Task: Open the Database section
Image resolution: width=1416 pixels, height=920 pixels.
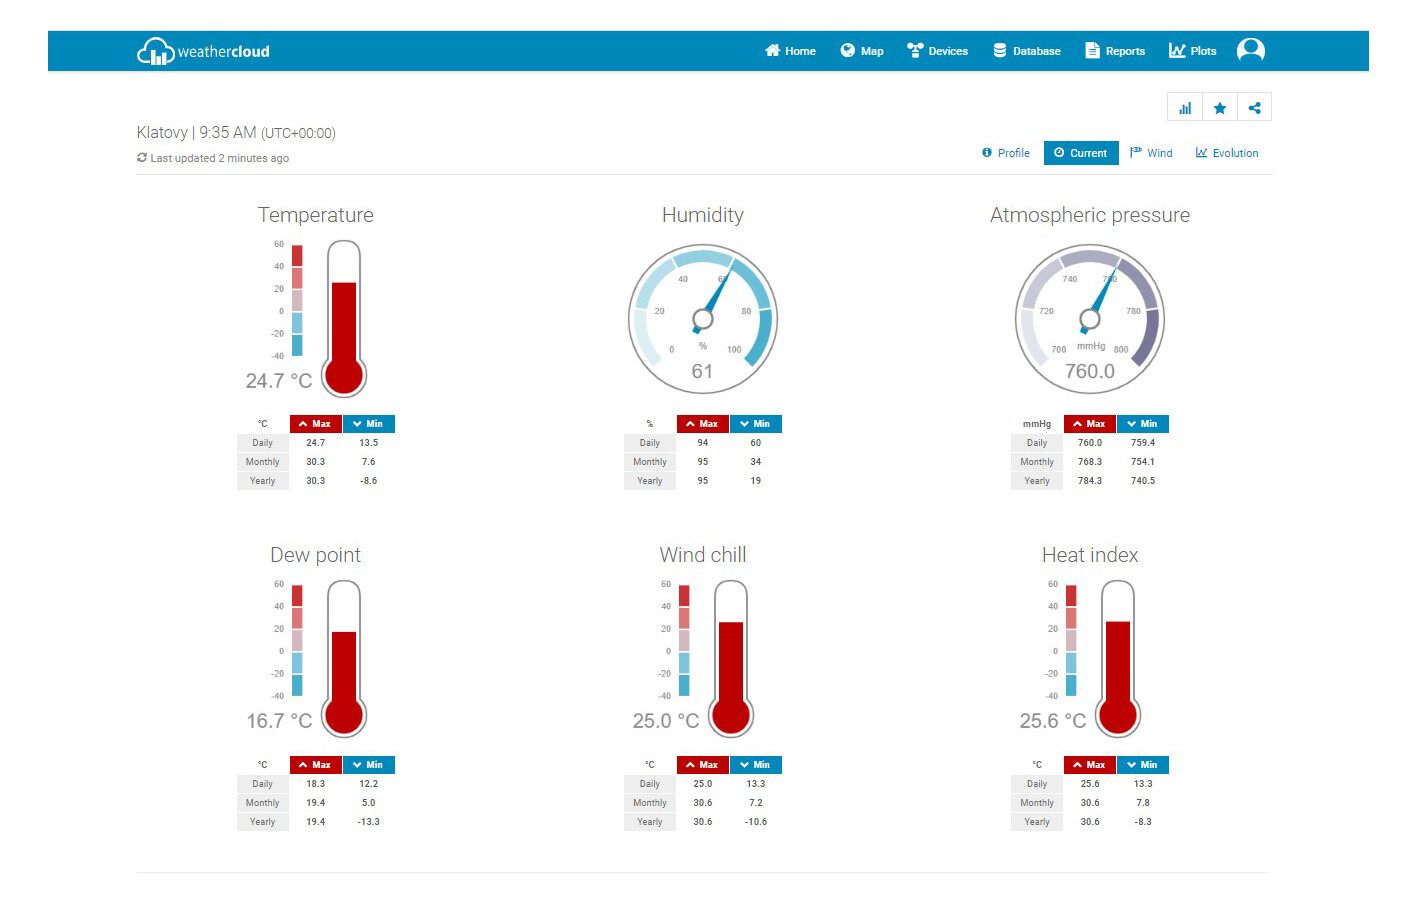Action: point(1027,51)
